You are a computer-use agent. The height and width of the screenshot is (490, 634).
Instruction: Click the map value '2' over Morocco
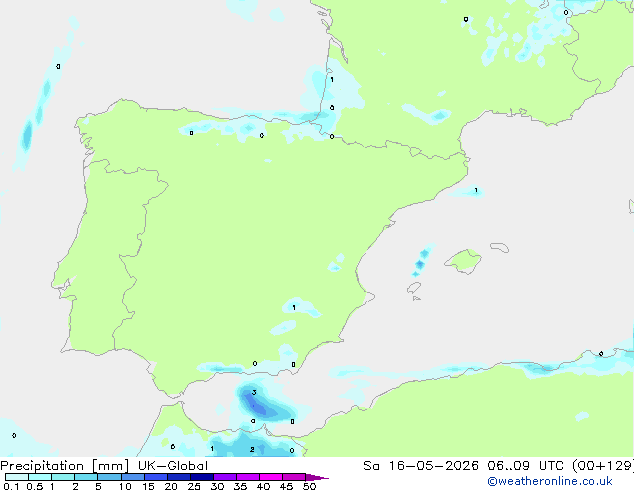pyautogui.click(x=252, y=449)
